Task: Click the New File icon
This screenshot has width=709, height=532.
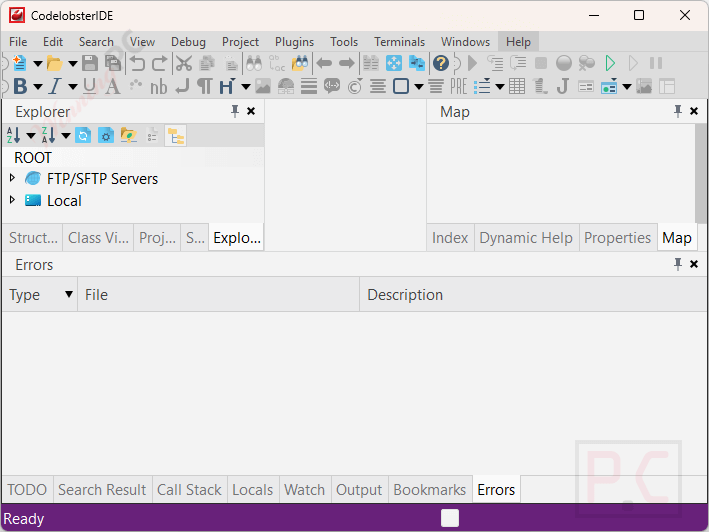Action: (x=19, y=63)
